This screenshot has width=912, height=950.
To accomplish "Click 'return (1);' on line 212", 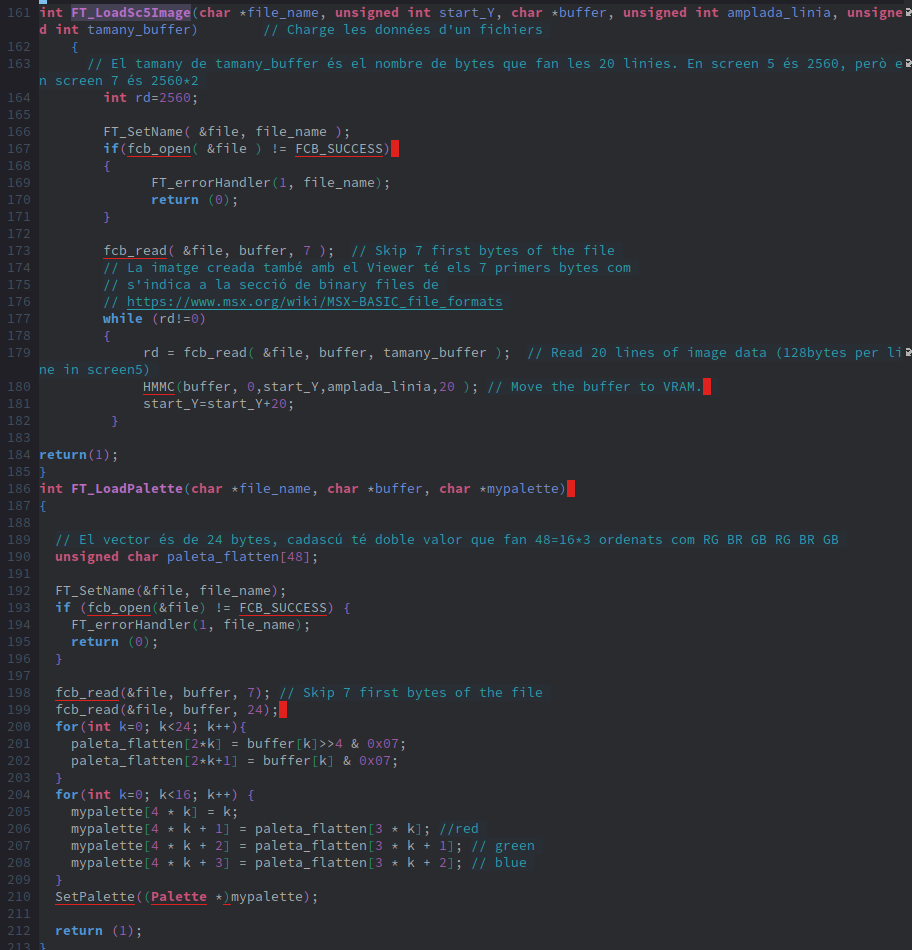I will pyautogui.click(x=98, y=931).
